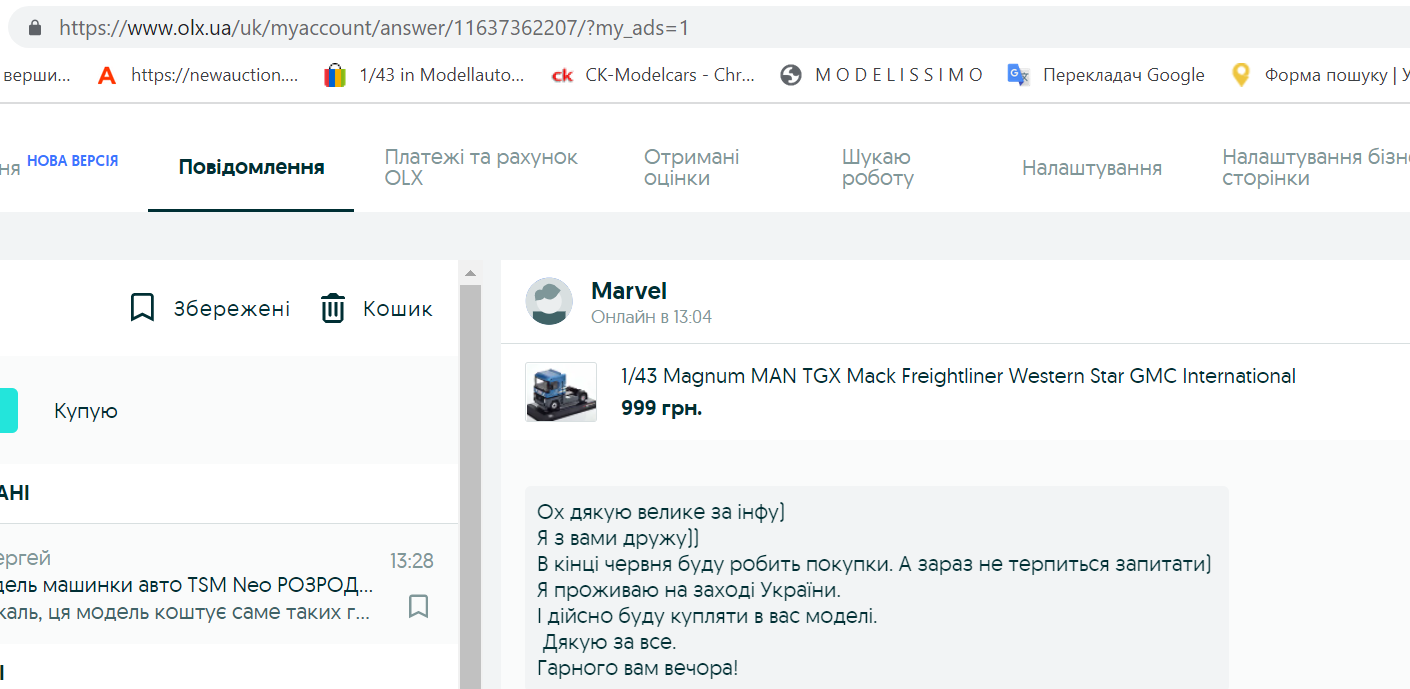Click the НОВА ВЕРСІЯ label
1410x689 pixels.
(73, 160)
